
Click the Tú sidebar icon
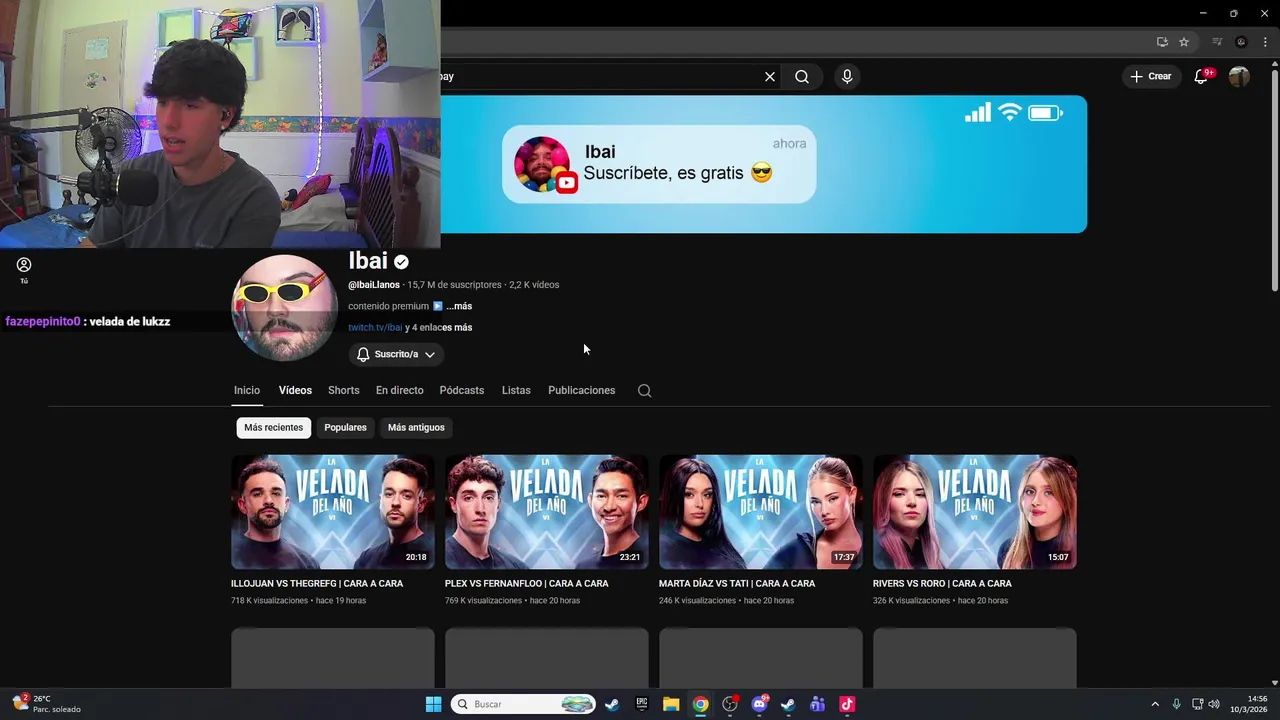[24, 270]
